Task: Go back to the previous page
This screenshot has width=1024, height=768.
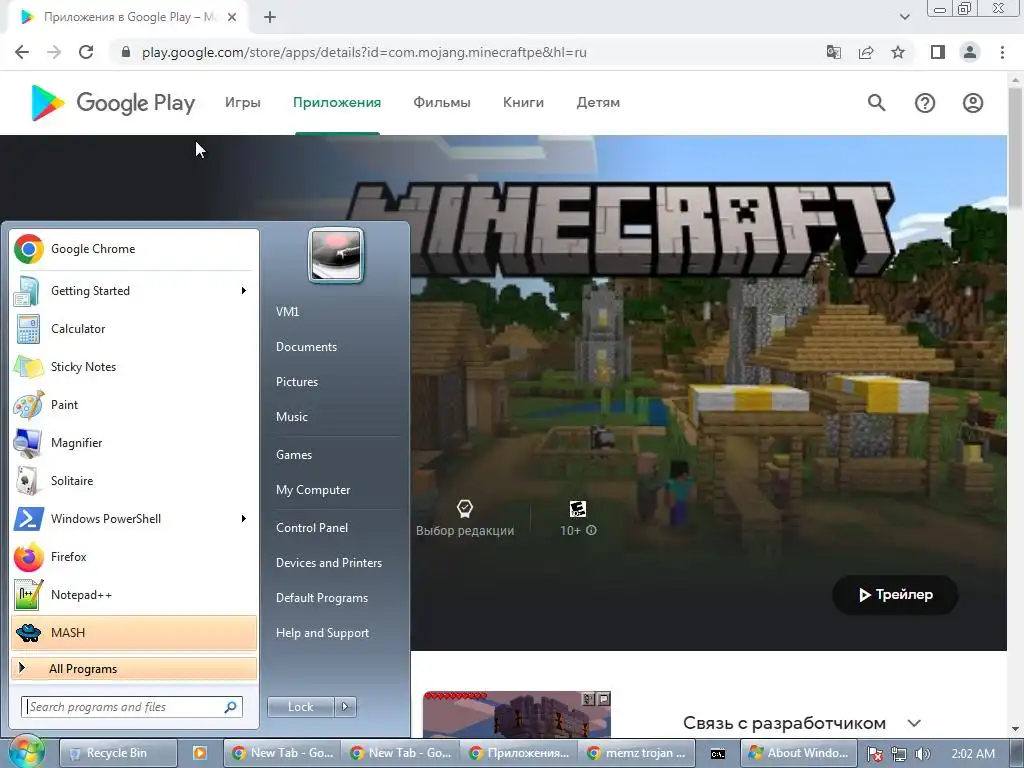Action: (x=22, y=52)
